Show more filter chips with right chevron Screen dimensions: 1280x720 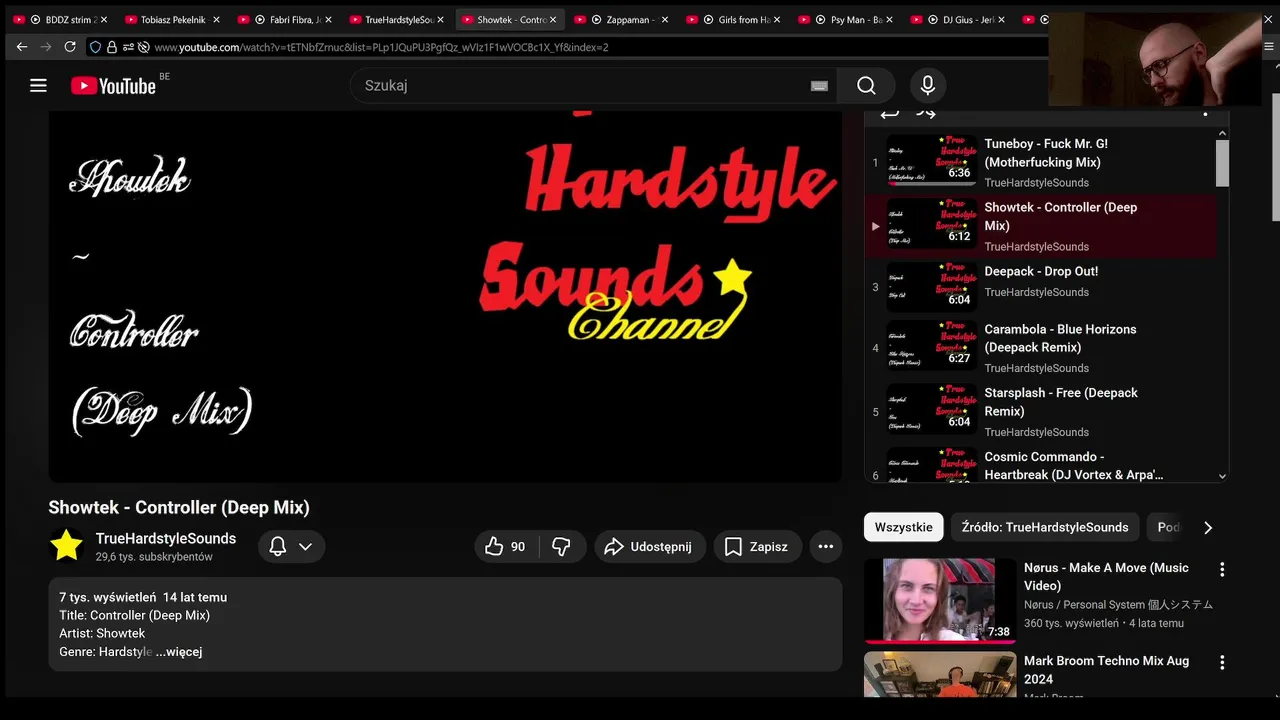click(x=1208, y=528)
